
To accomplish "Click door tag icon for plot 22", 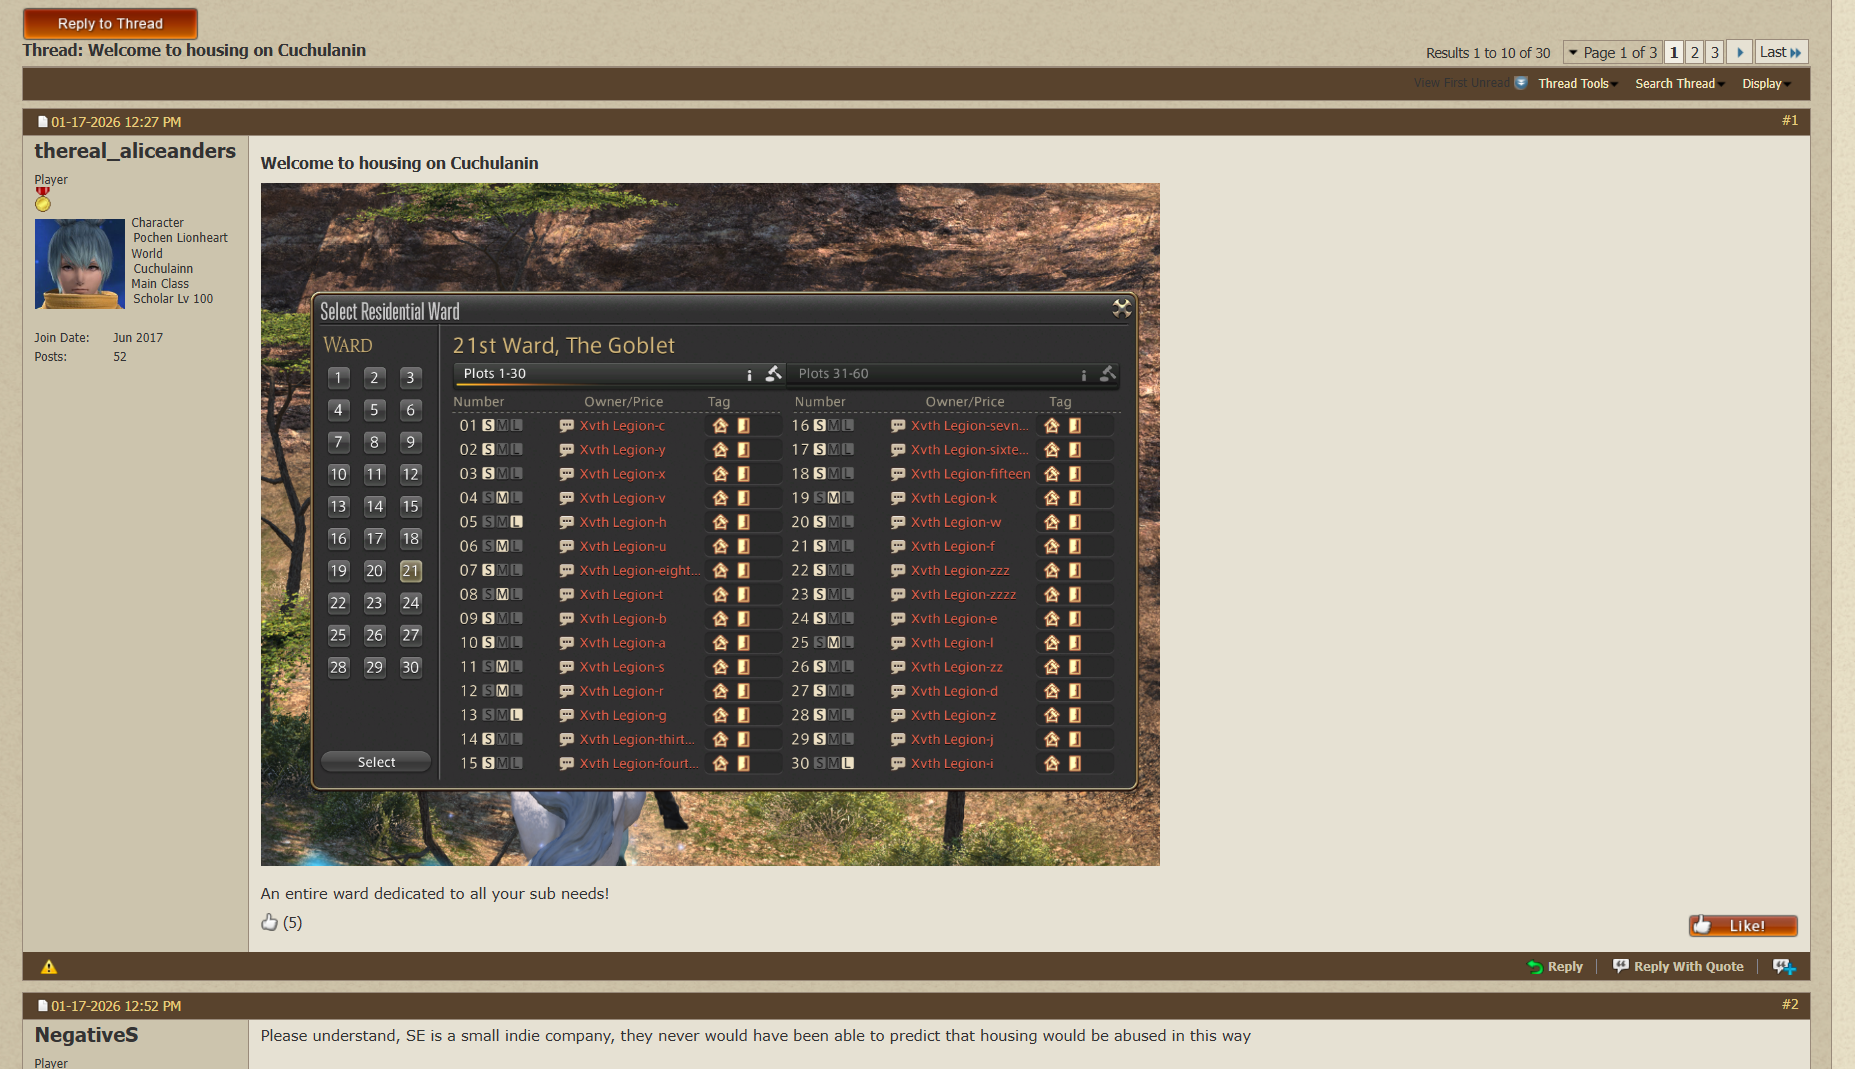I will click(1075, 570).
